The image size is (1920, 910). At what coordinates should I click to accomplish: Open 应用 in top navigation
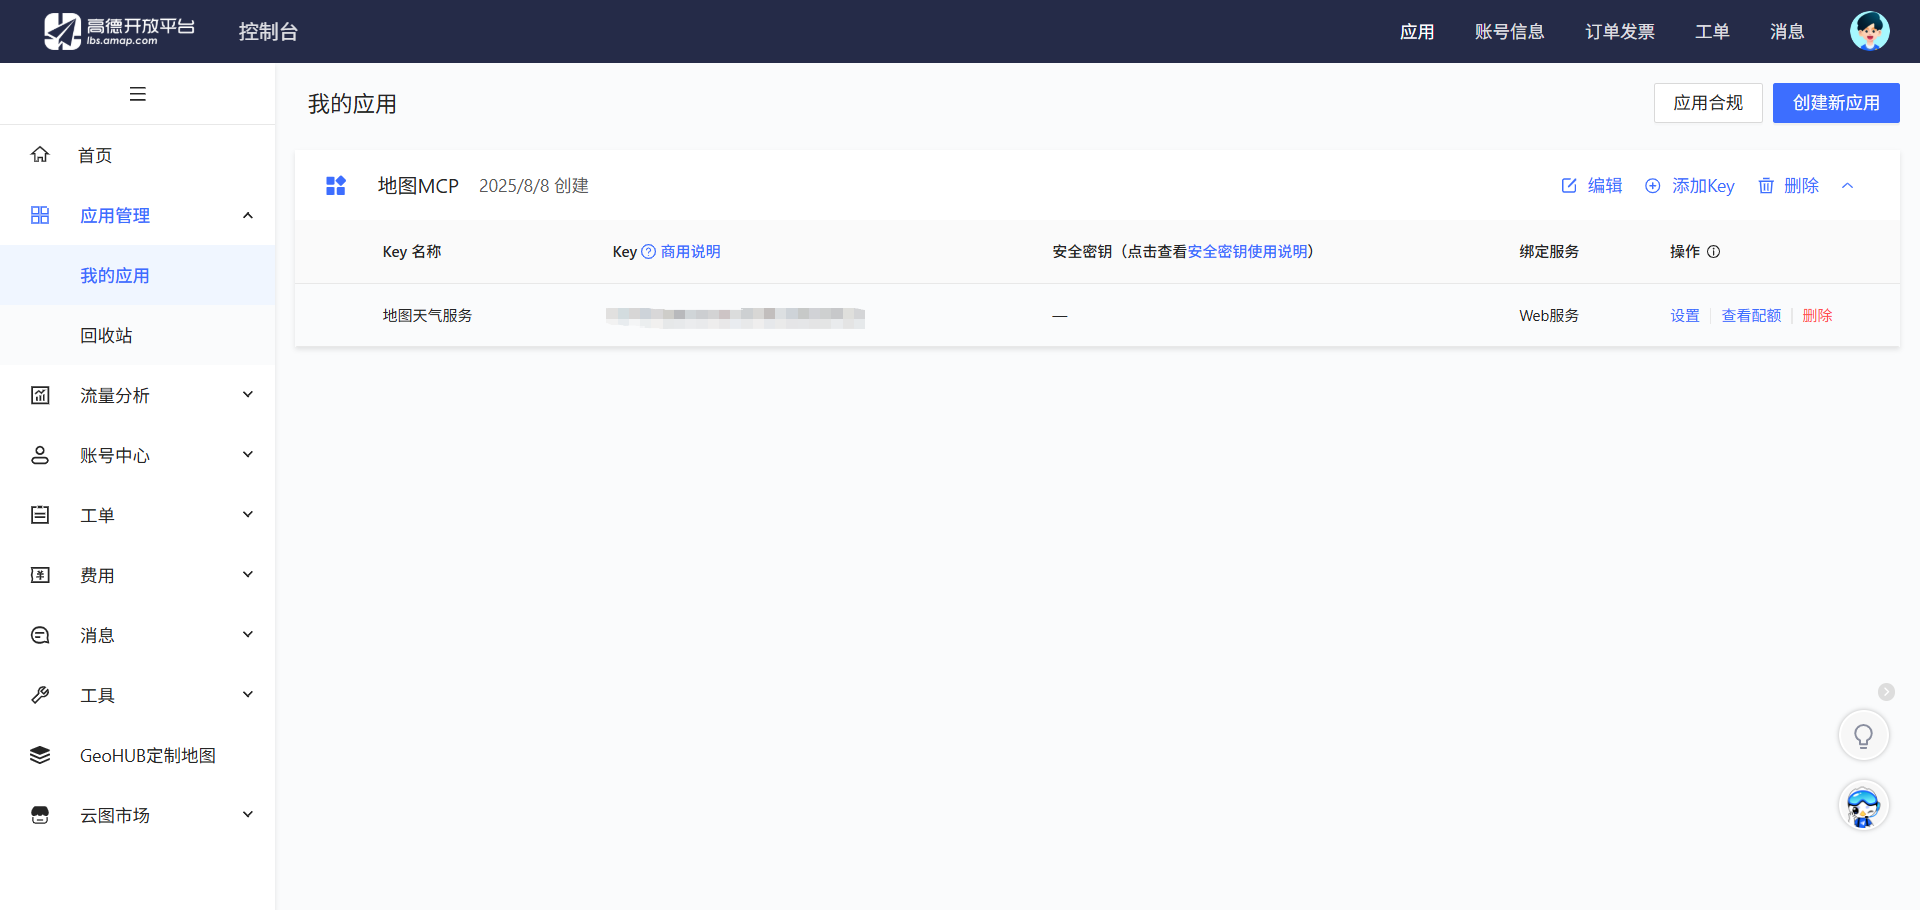click(x=1417, y=32)
